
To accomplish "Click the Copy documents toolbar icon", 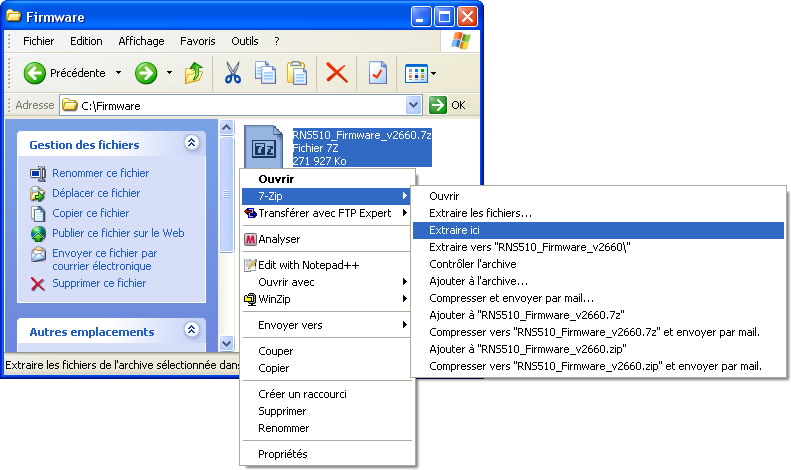I will 265,73.
